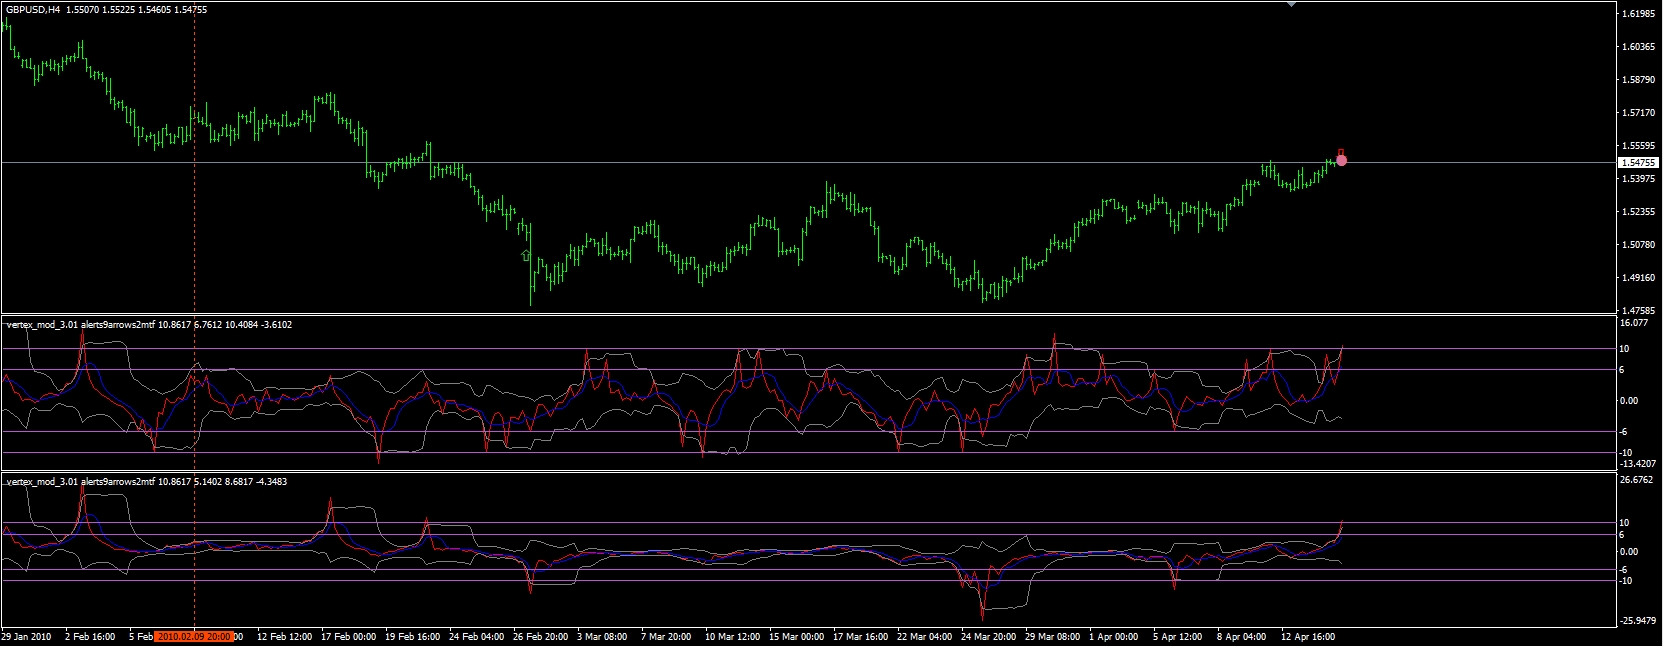The width and height of the screenshot is (1663, 646).
Task: Click the 29 Jan 2010 date label
Action: (26, 636)
